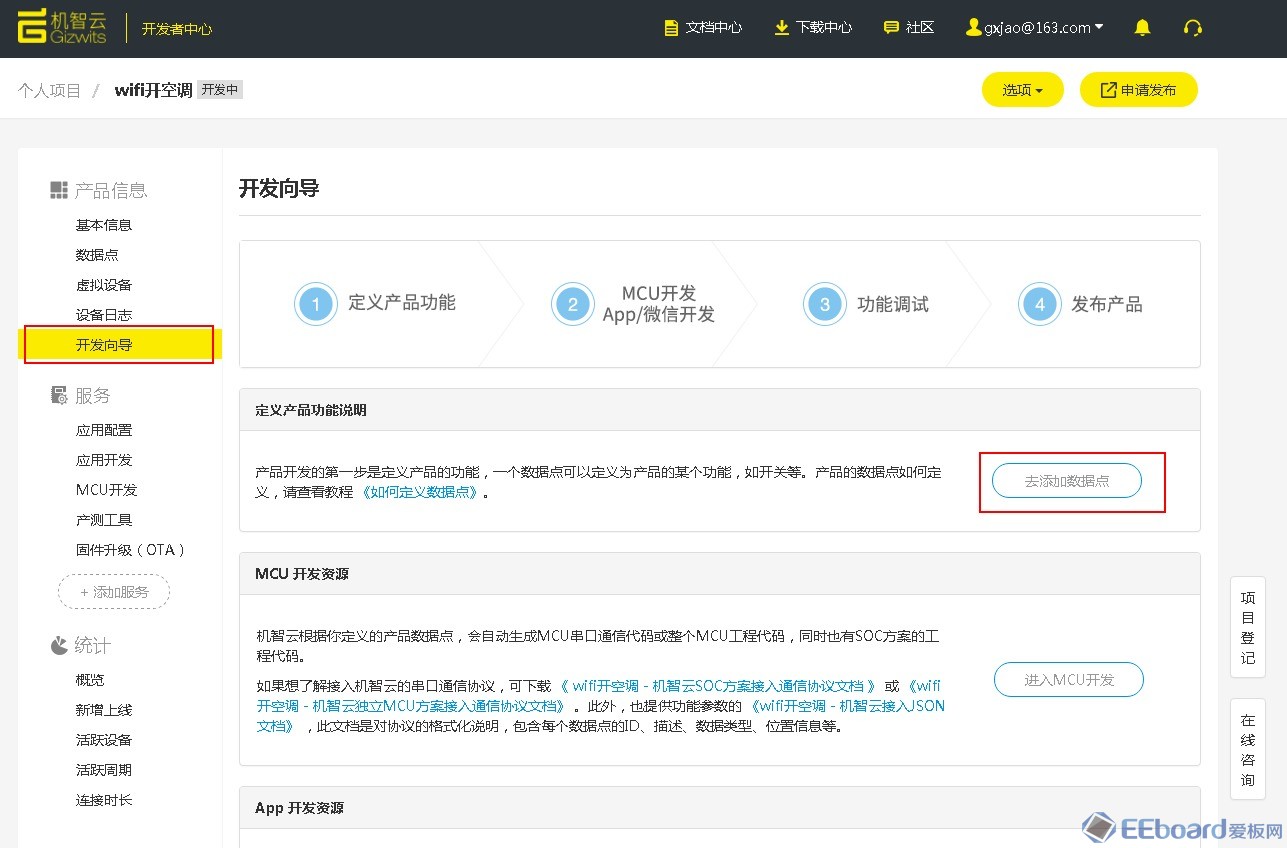Click 申请发布 button
Viewport: 1287px width, 848px height.
[1139, 90]
